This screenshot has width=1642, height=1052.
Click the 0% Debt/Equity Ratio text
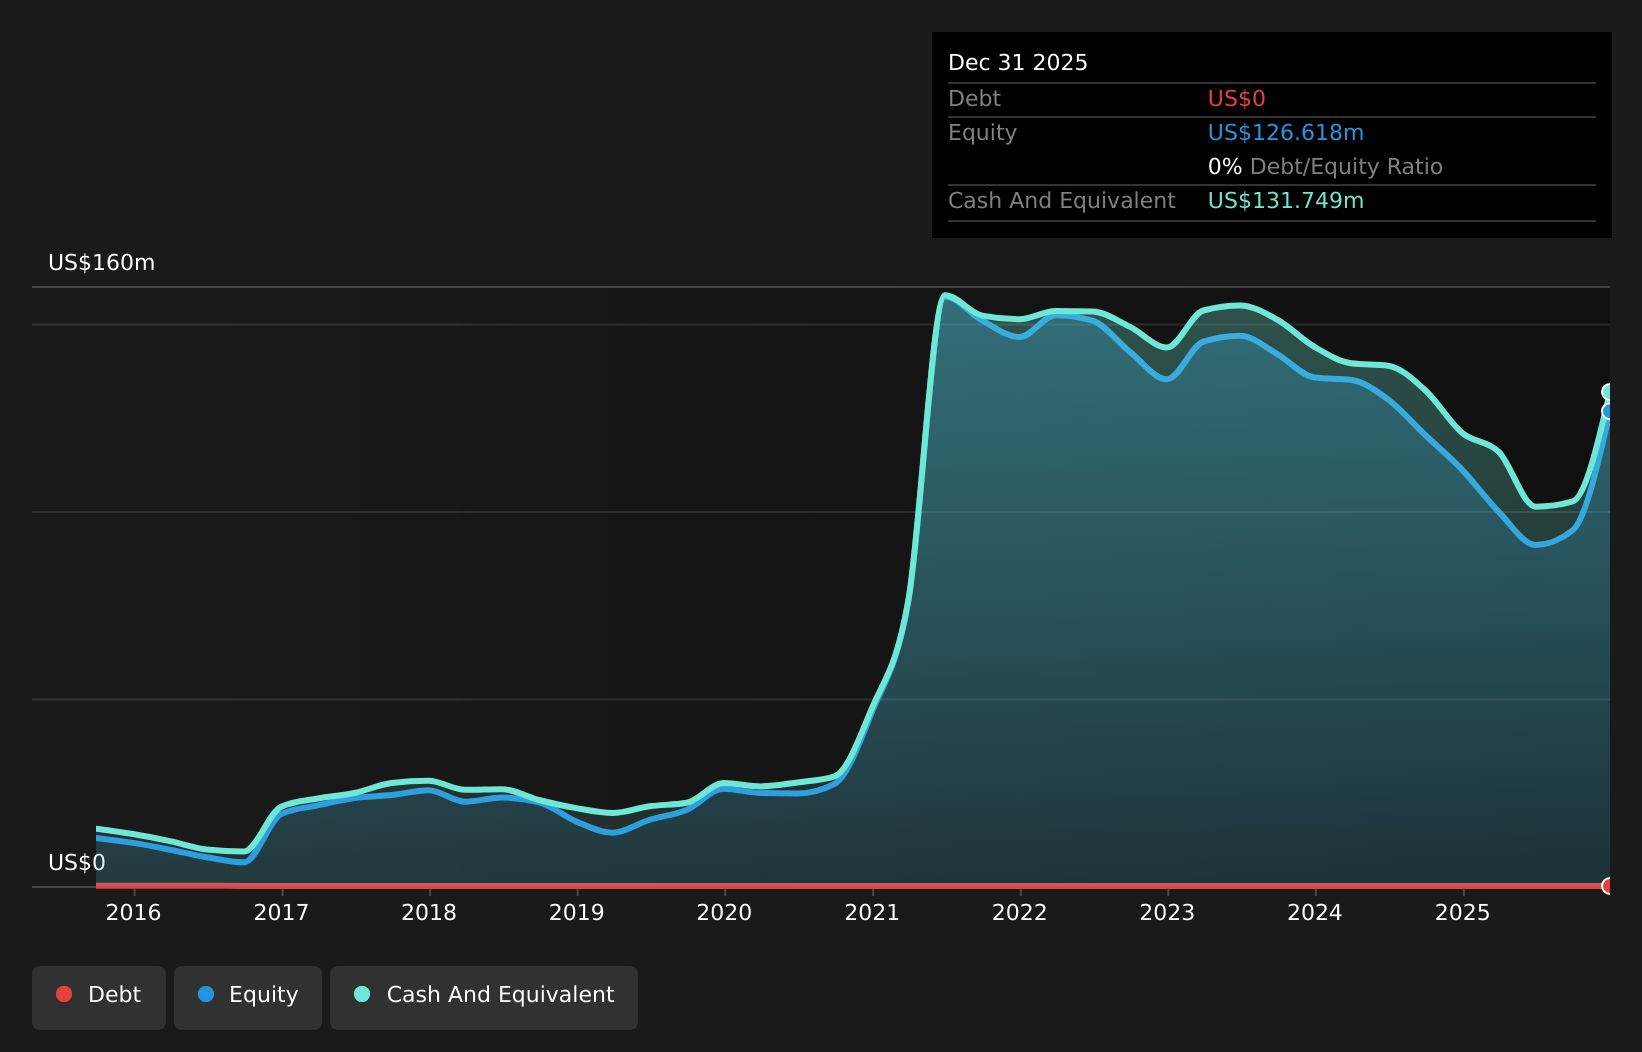[1325, 167]
